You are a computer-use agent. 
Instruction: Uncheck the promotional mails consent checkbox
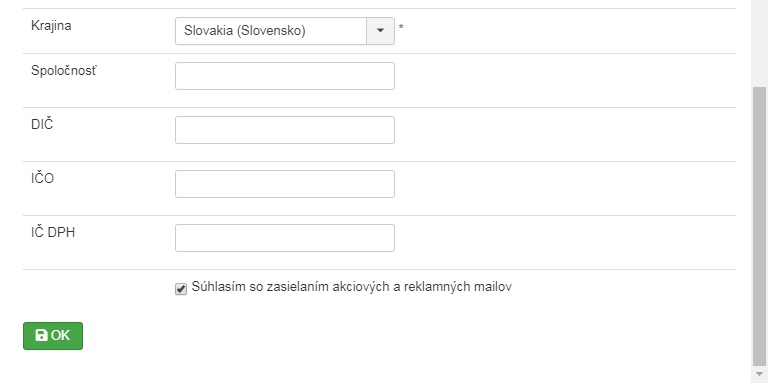tap(181, 289)
